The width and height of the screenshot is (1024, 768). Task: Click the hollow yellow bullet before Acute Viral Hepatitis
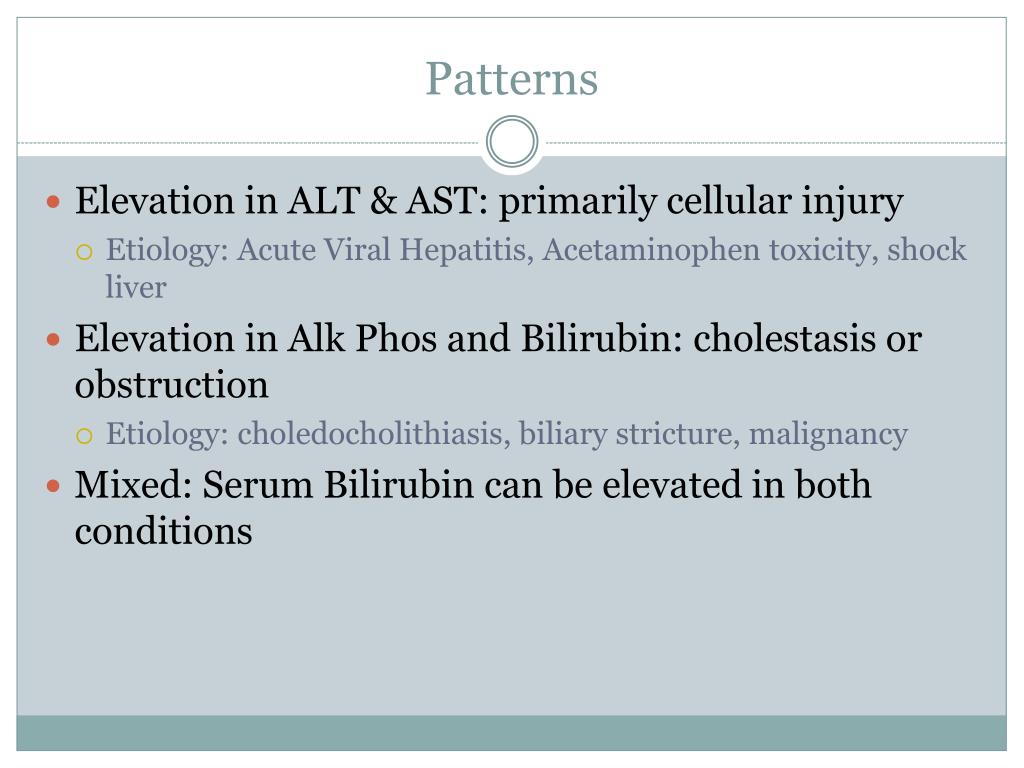pos(84,252)
